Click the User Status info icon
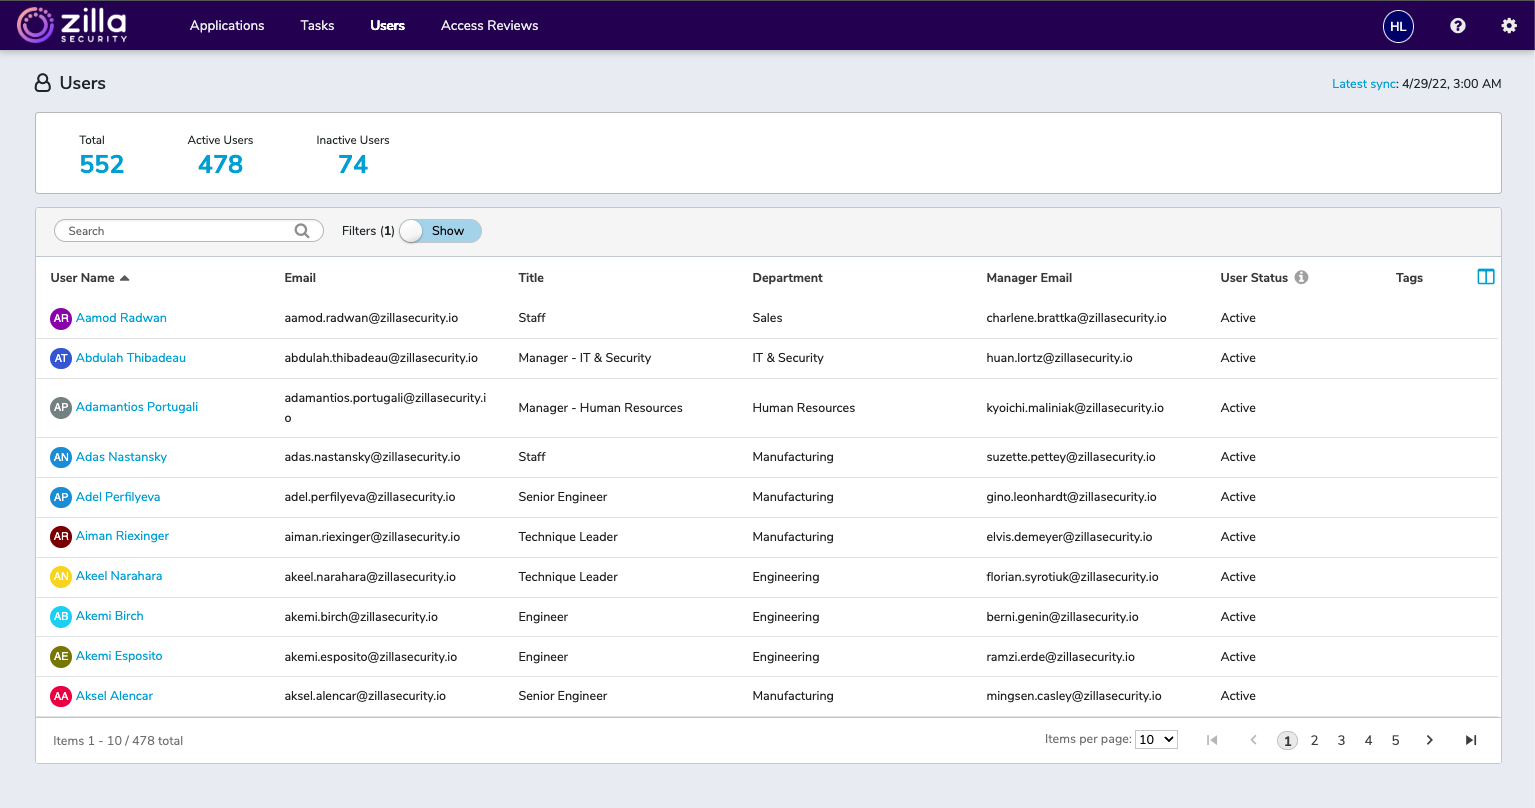Viewport: 1535px width, 808px height. [1301, 277]
